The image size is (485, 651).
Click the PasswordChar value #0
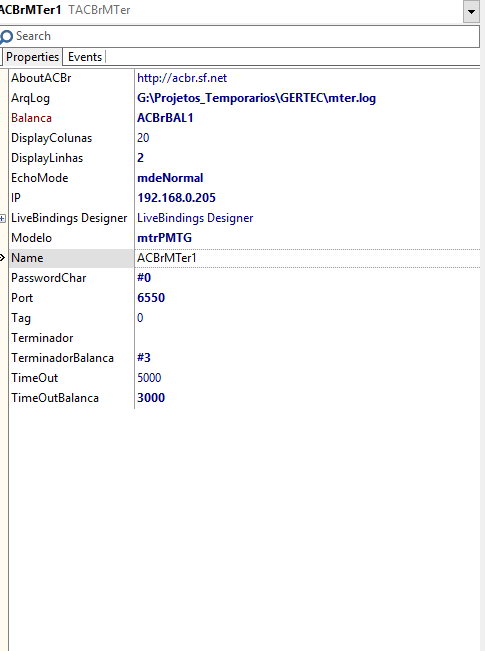pos(144,278)
